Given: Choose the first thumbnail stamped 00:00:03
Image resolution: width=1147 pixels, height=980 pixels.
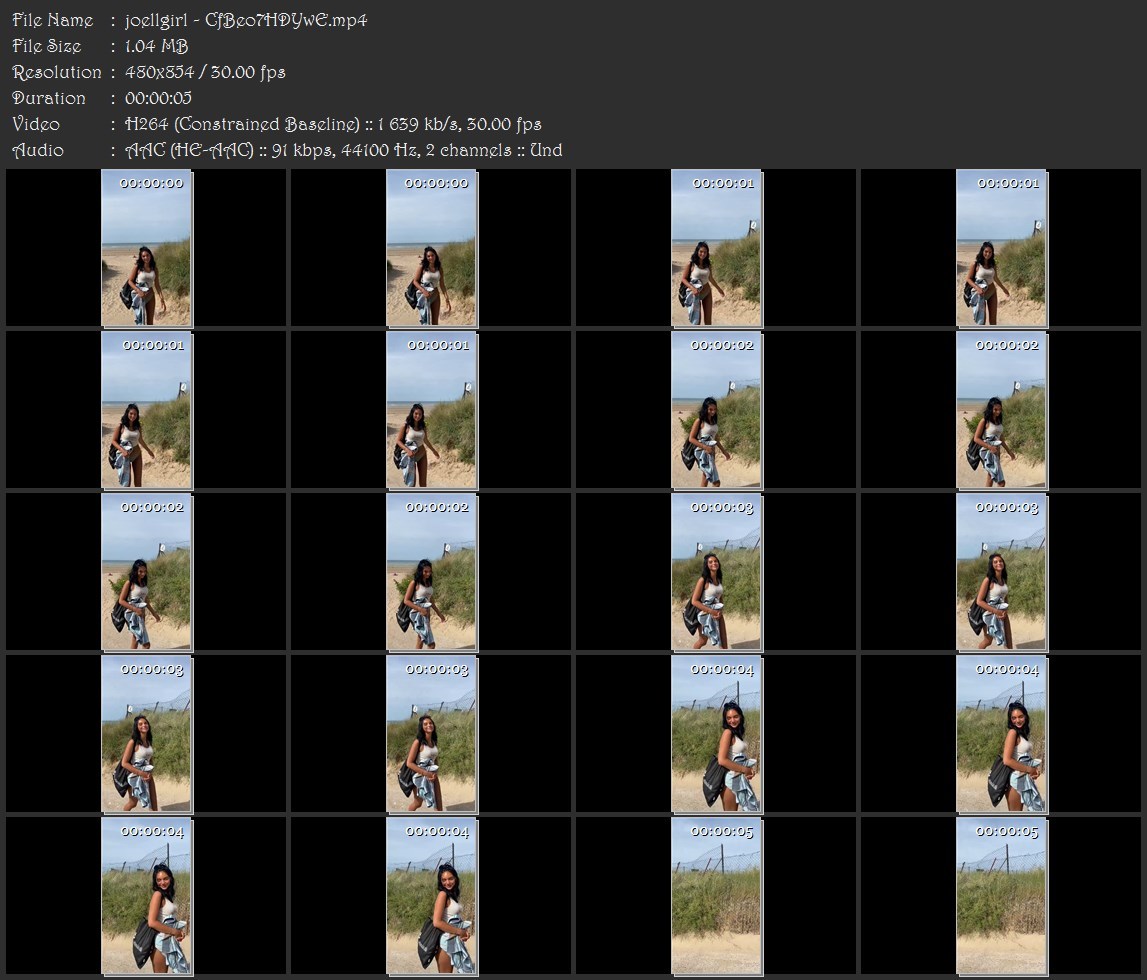Looking at the screenshot, I should [716, 572].
